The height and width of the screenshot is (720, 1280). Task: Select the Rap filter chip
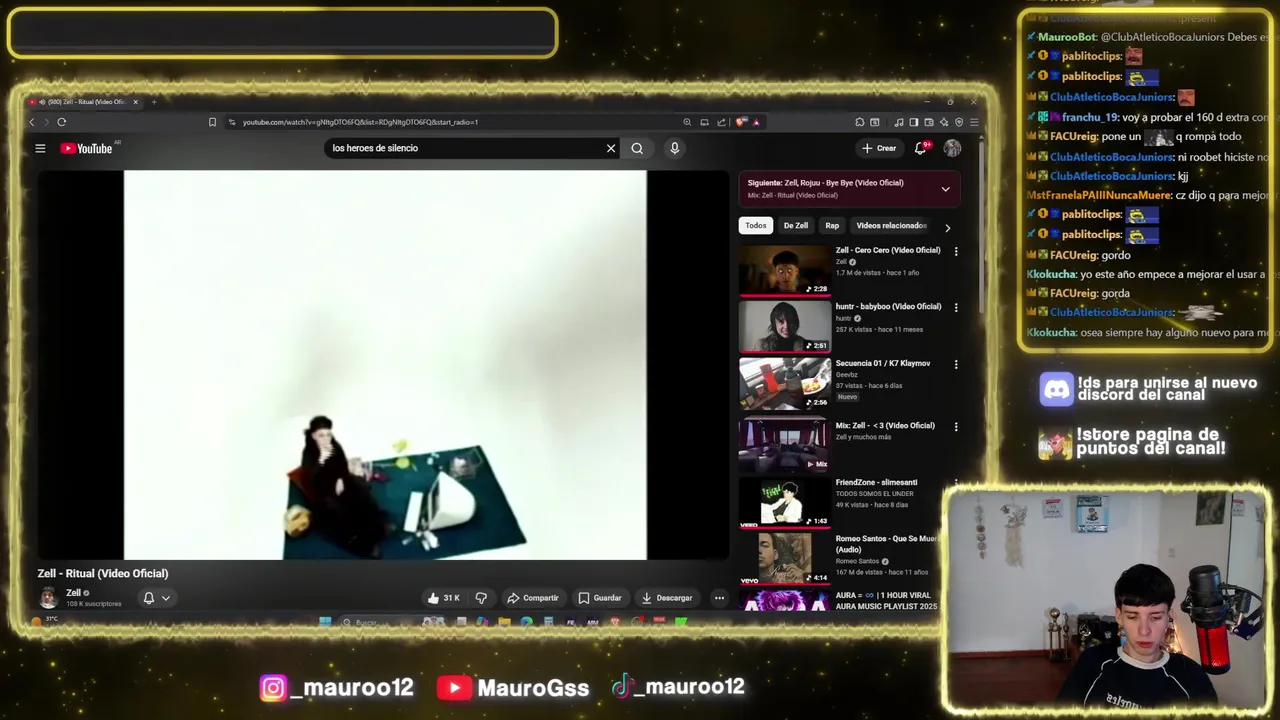[832, 226]
